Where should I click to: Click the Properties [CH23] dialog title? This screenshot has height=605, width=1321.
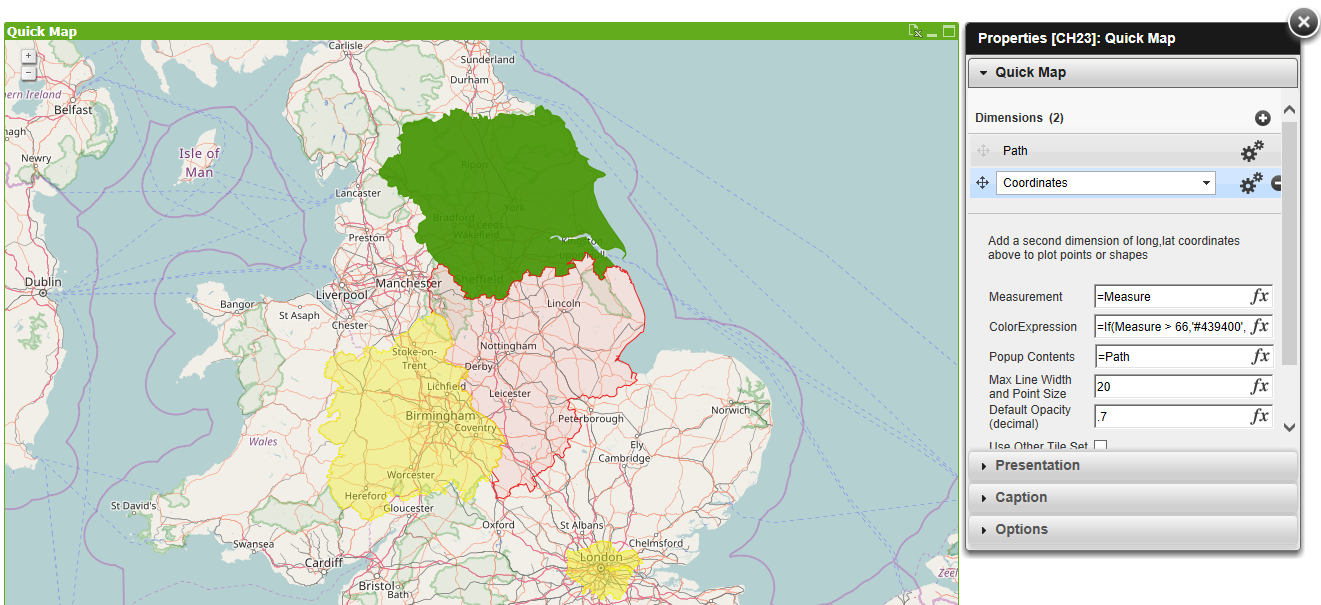1076,38
